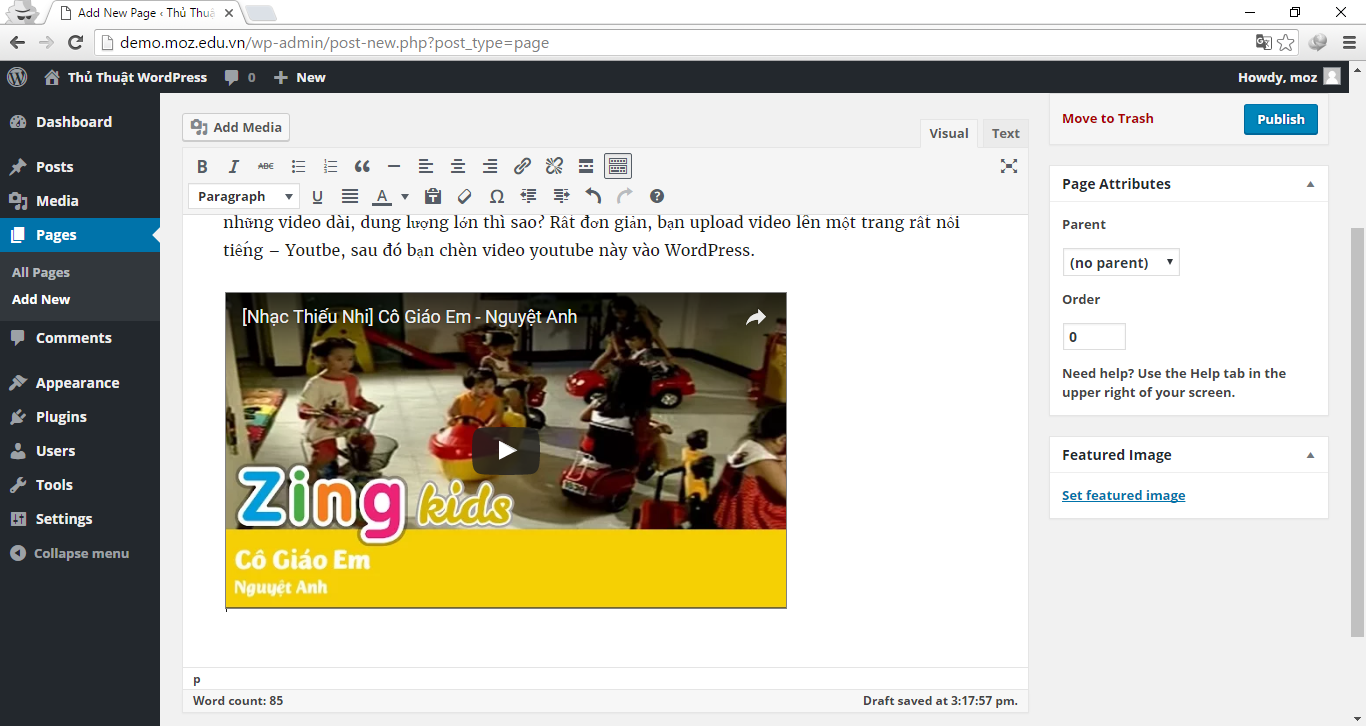The image size is (1366, 726).
Task: Open the Howdy, moz account menu
Action: coord(1289,77)
